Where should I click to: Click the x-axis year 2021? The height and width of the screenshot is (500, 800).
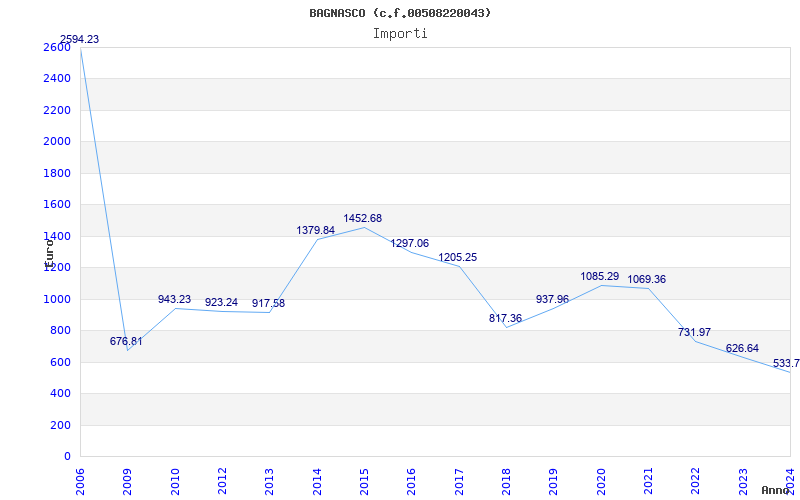point(648,481)
